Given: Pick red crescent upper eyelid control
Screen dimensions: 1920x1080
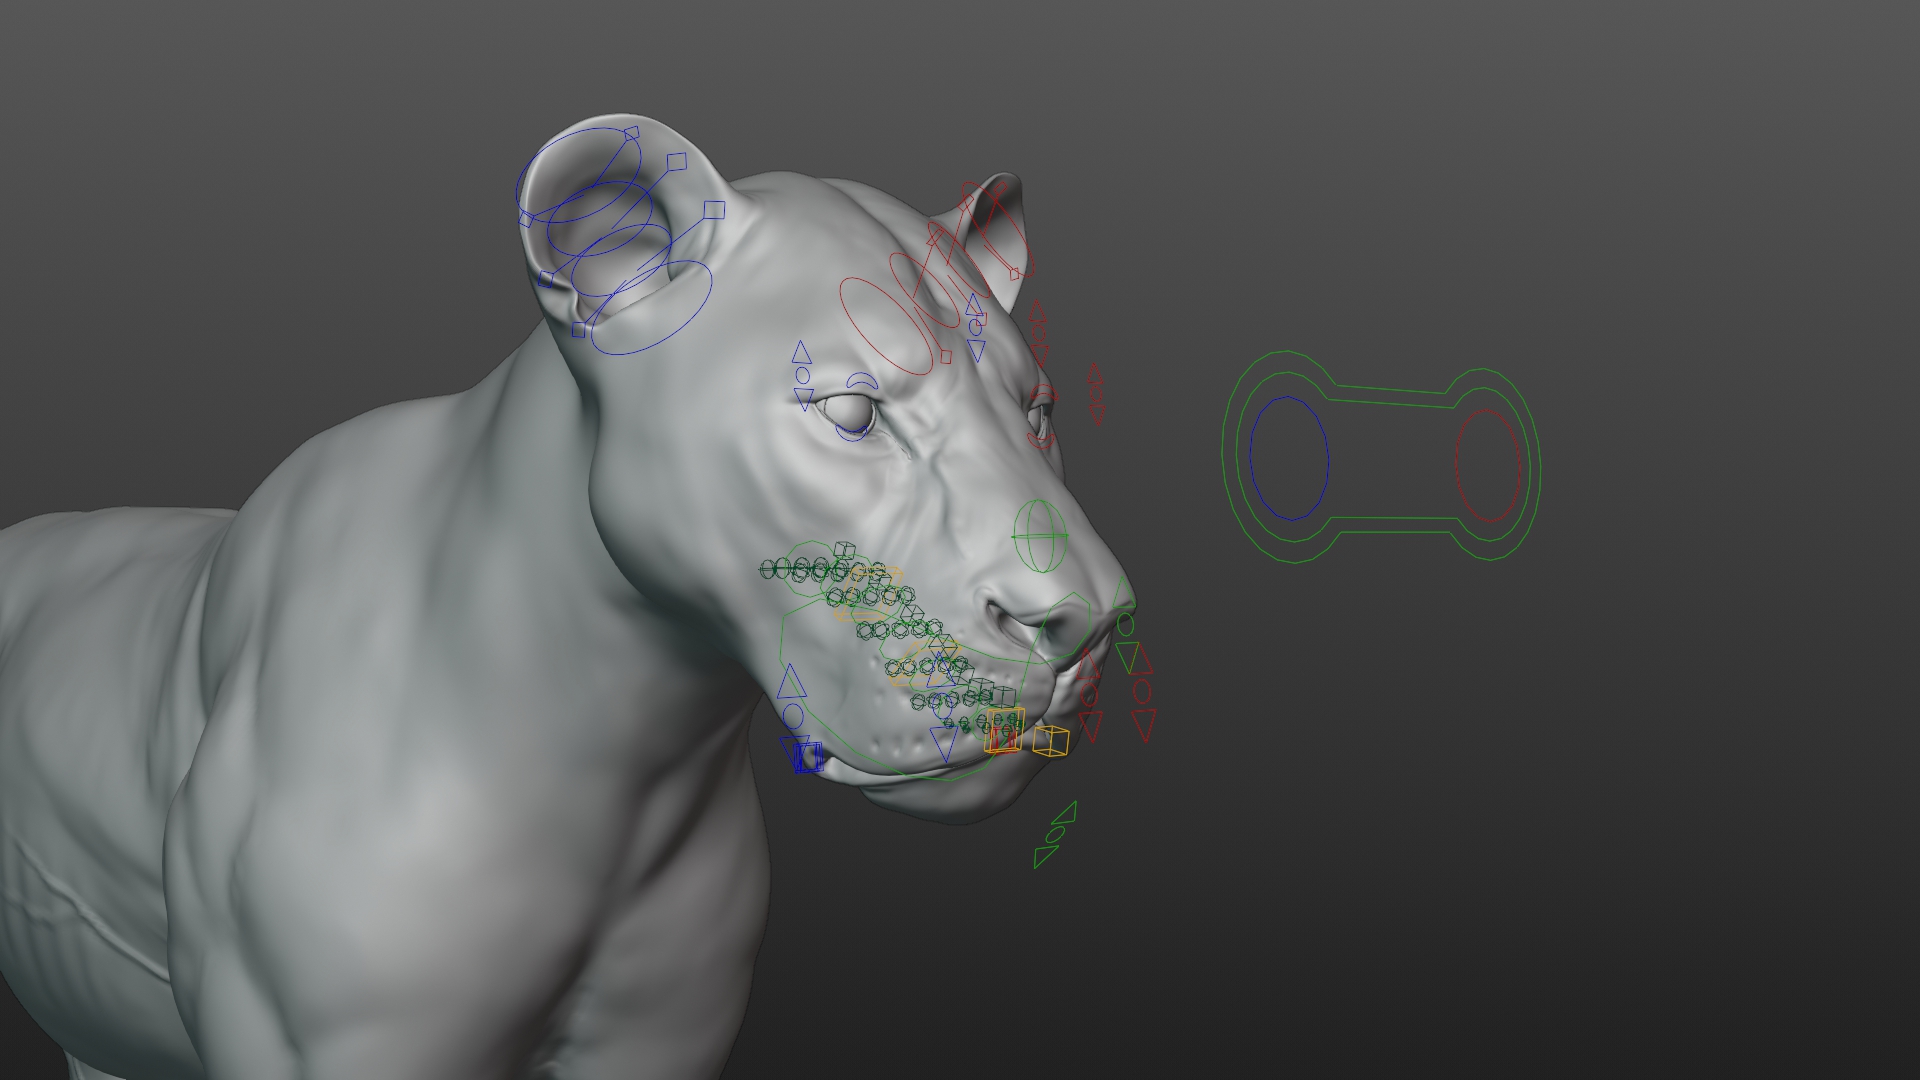Looking at the screenshot, I should (x=1044, y=392).
